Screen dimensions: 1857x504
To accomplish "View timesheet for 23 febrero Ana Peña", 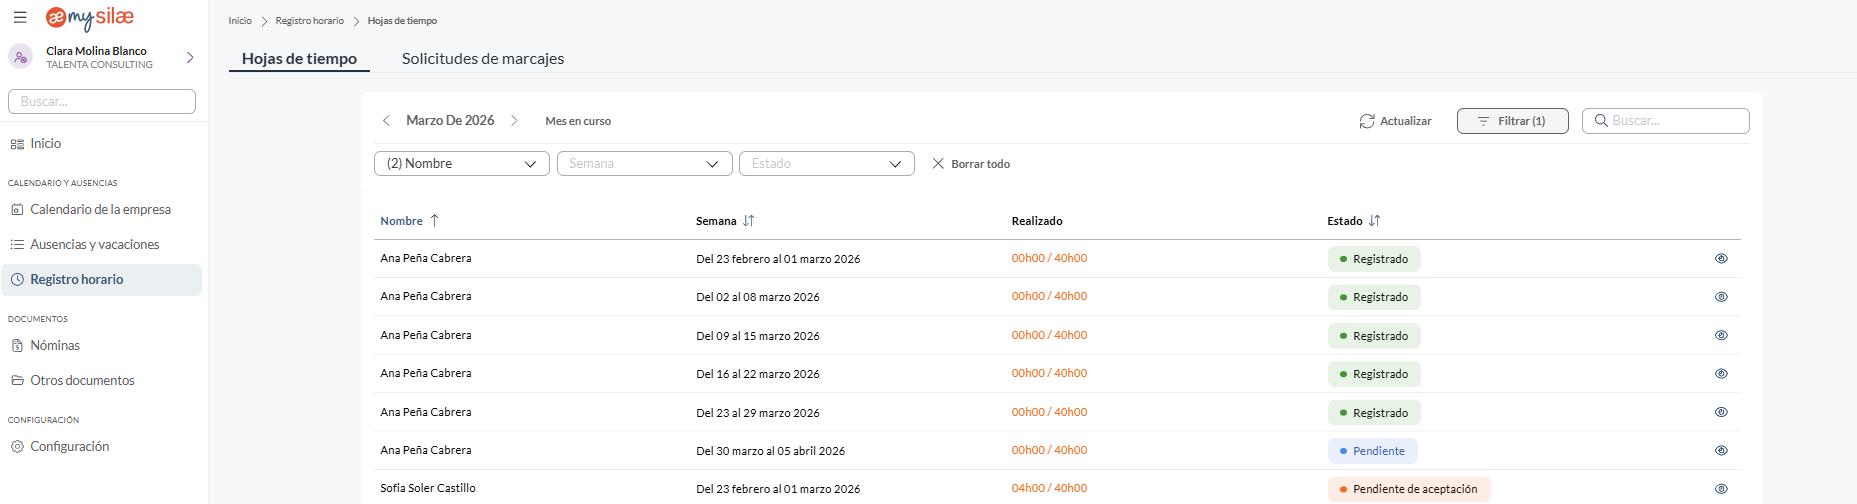I will click(1721, 259).
